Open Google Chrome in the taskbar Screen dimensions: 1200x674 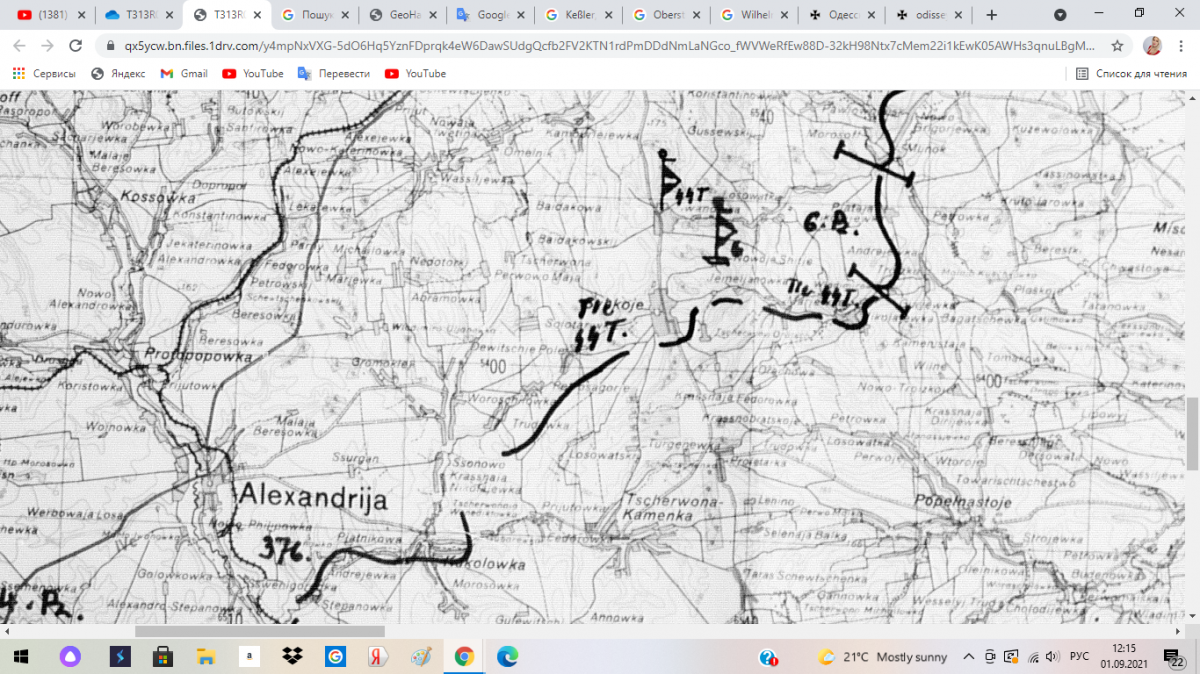pyautogui.click(x=464, y=657)
